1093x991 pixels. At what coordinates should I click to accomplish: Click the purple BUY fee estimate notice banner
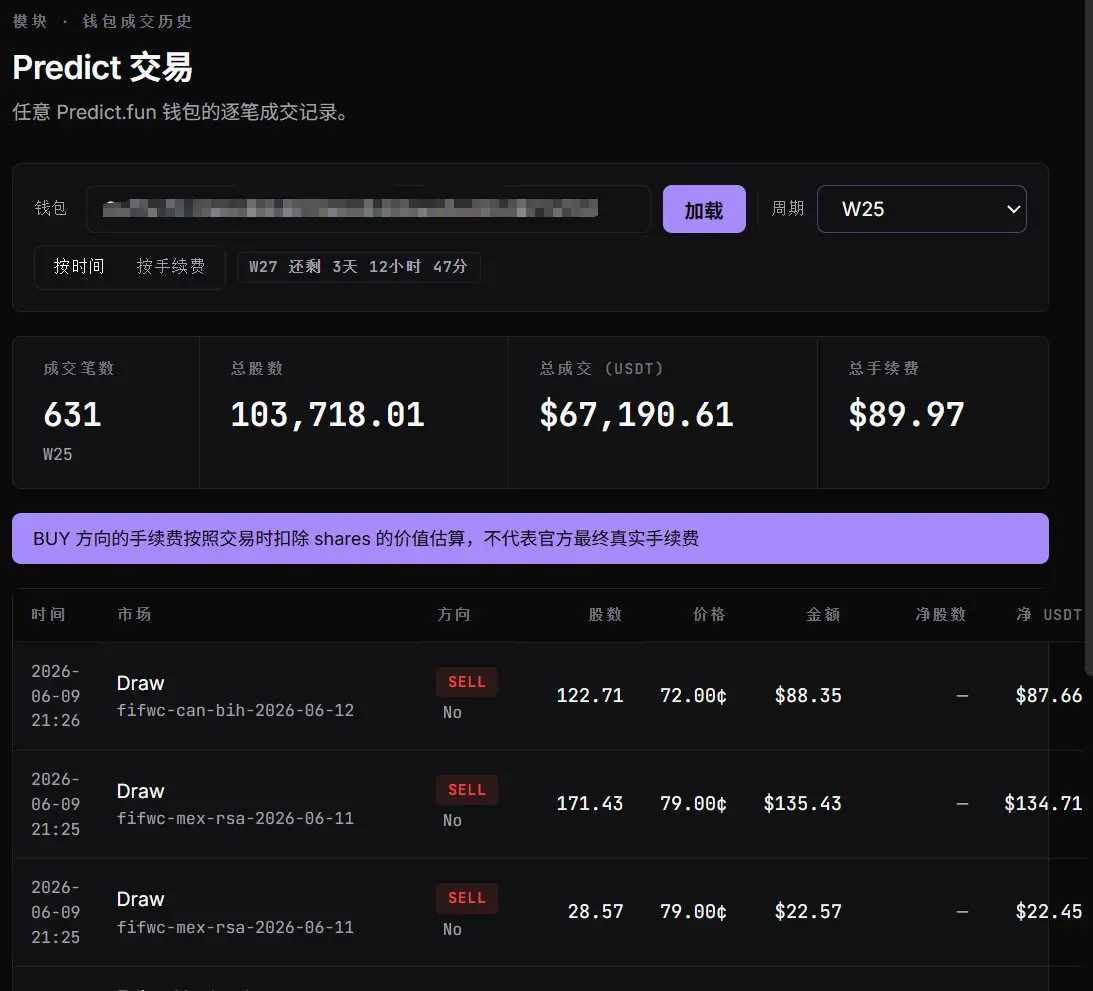coord(530,539)
